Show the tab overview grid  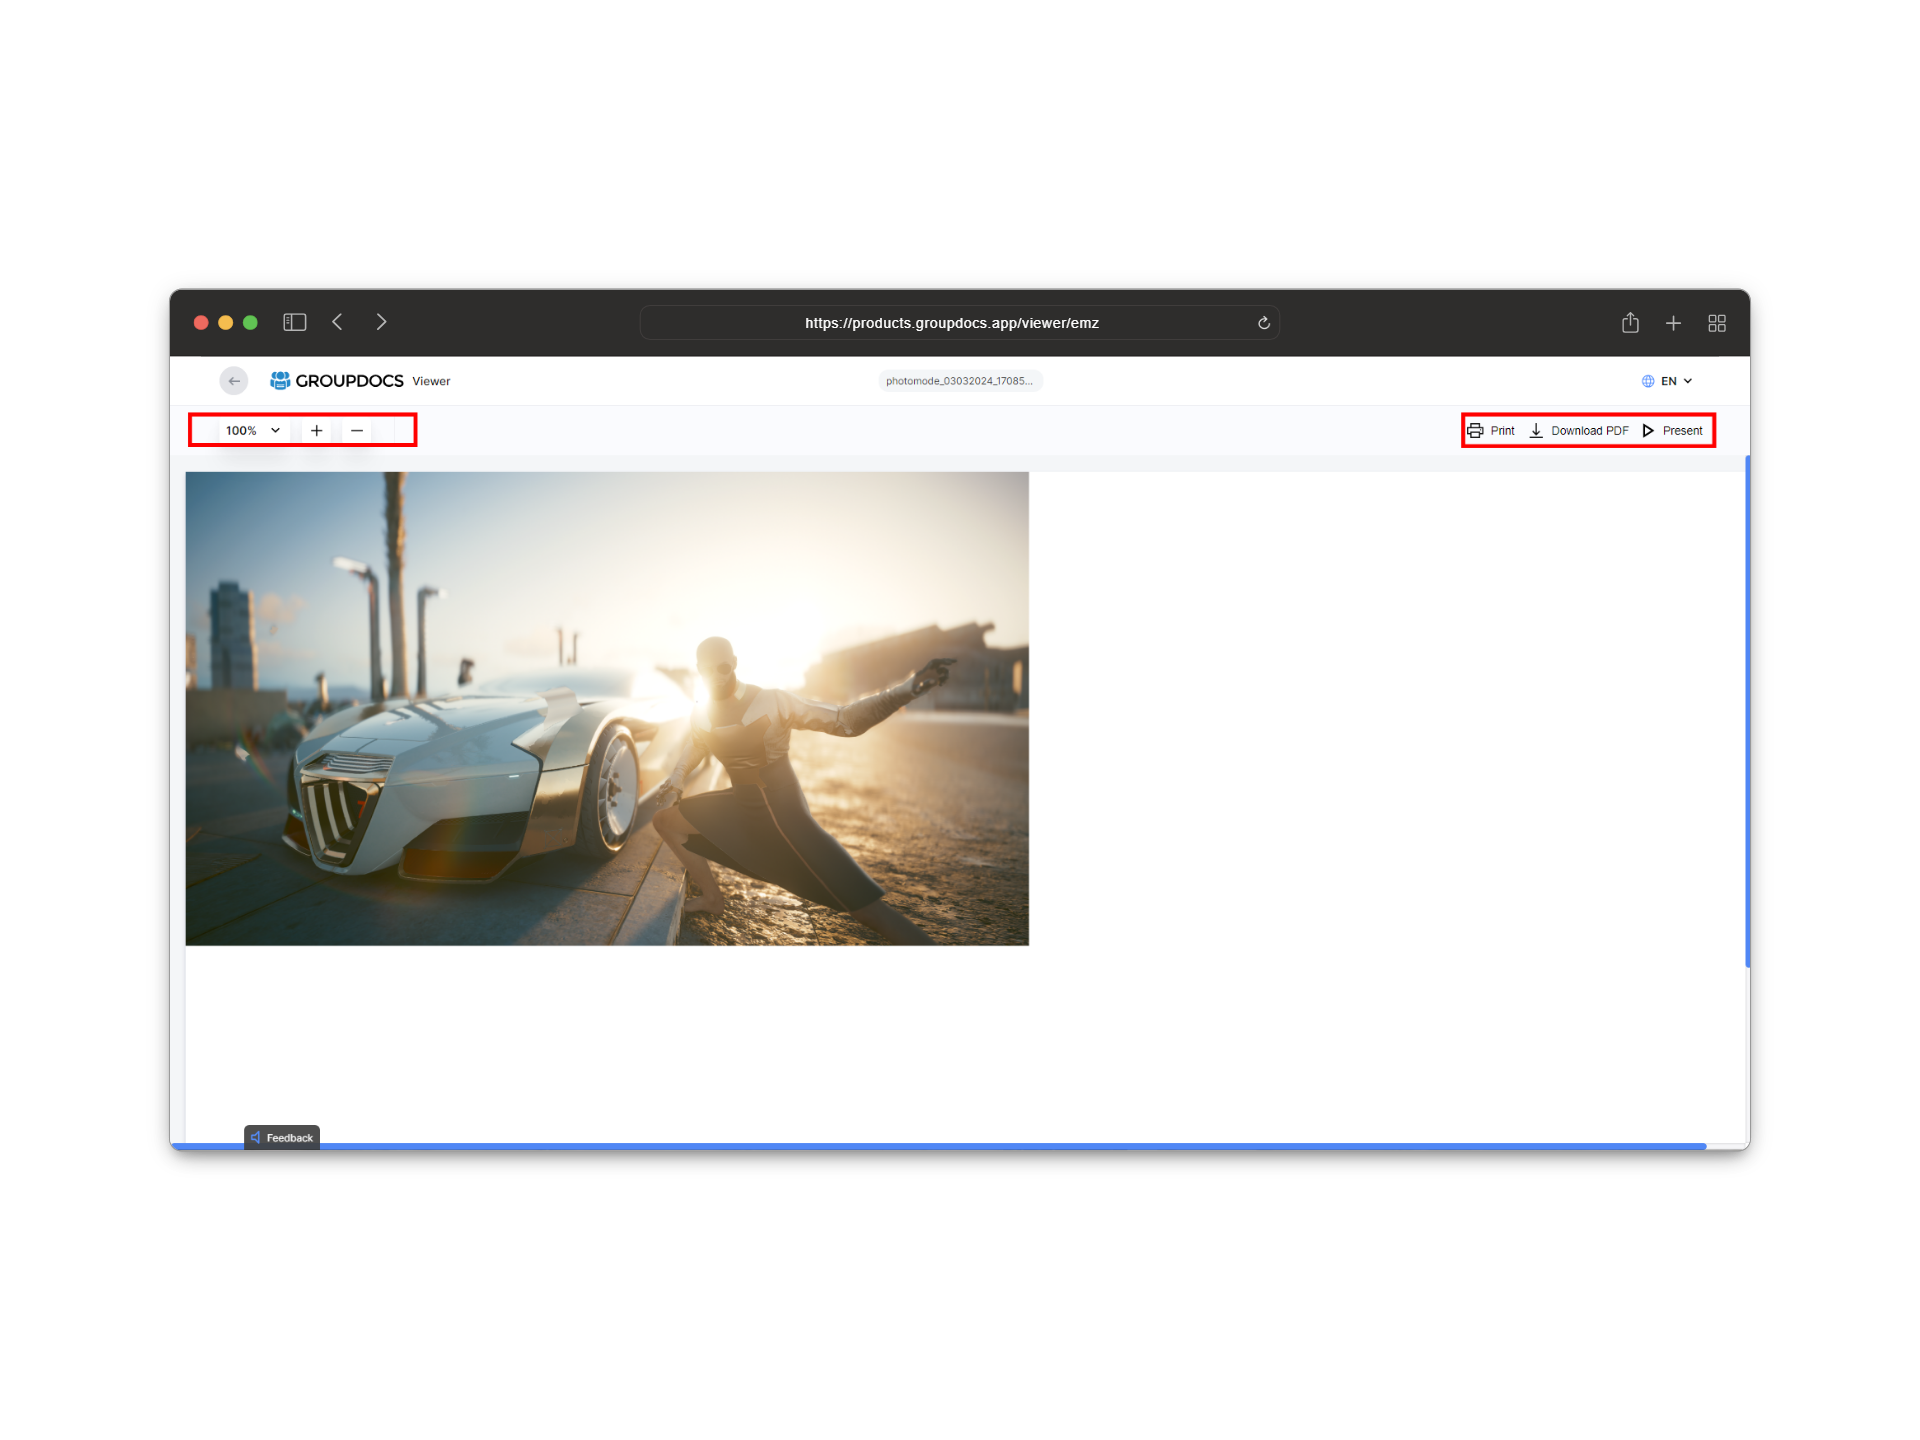[x=1717, y=323]
